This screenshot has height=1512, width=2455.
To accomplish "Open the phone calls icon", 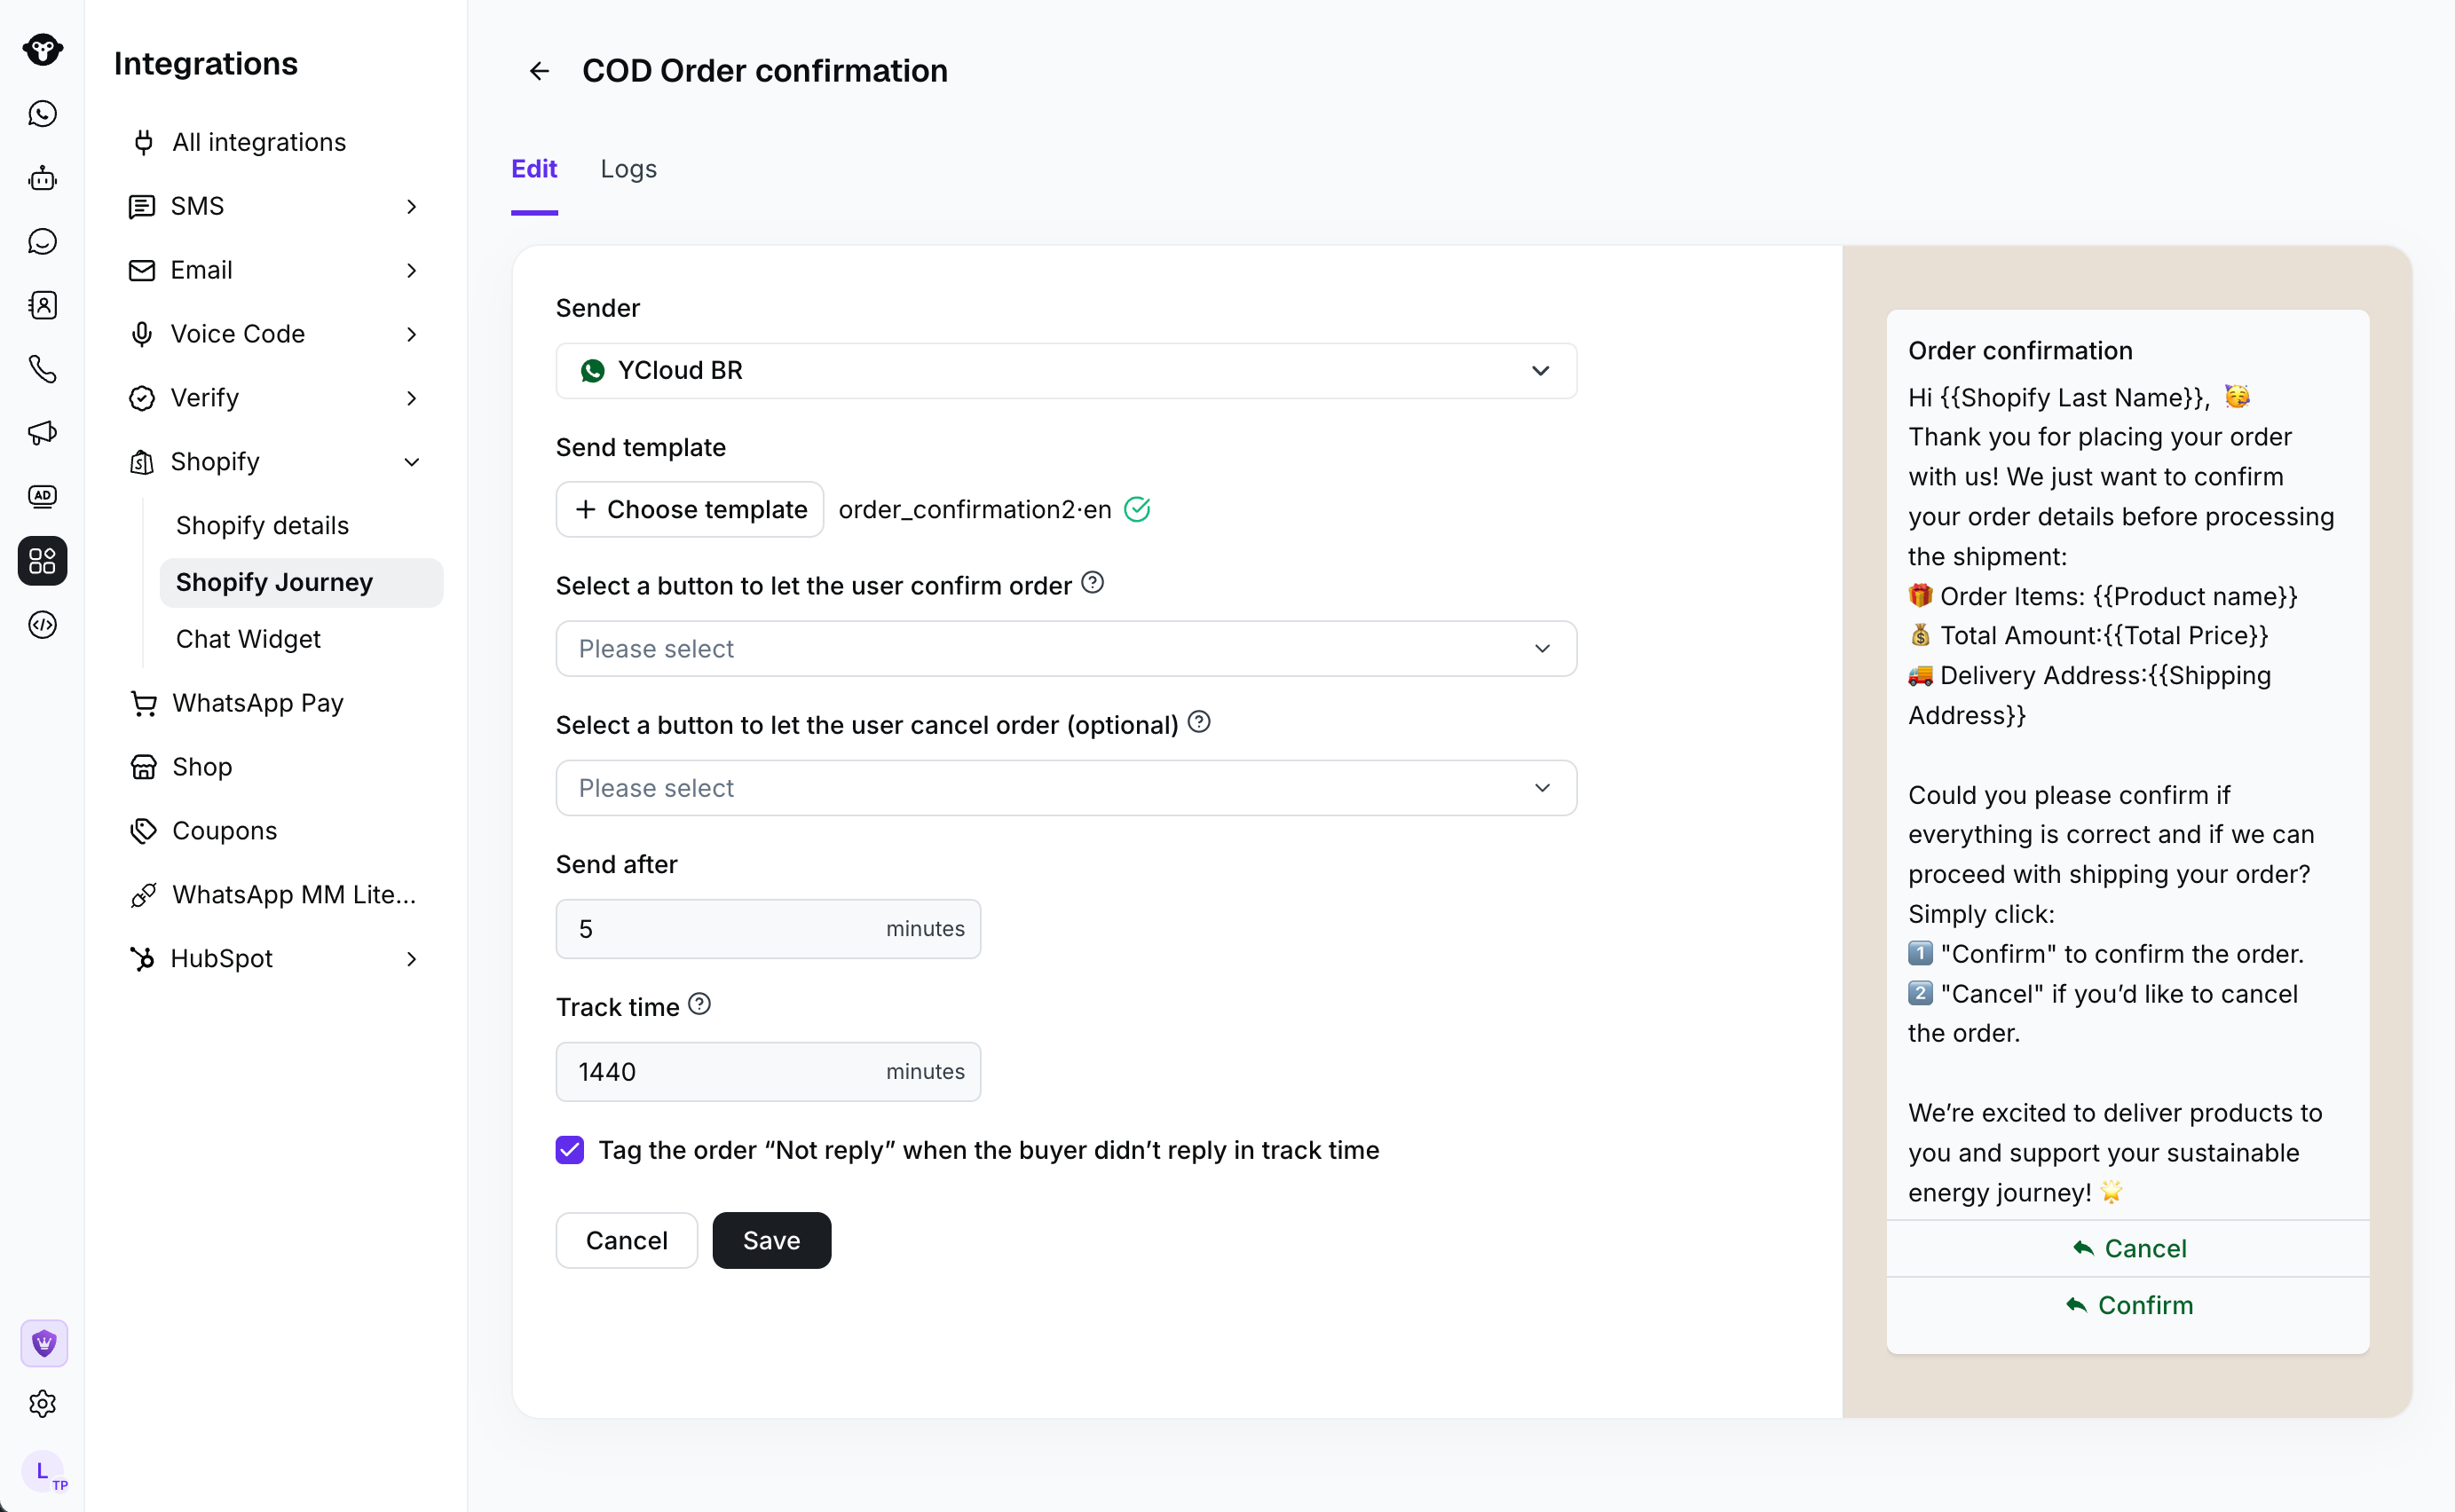I will click(x=42, y=369).
